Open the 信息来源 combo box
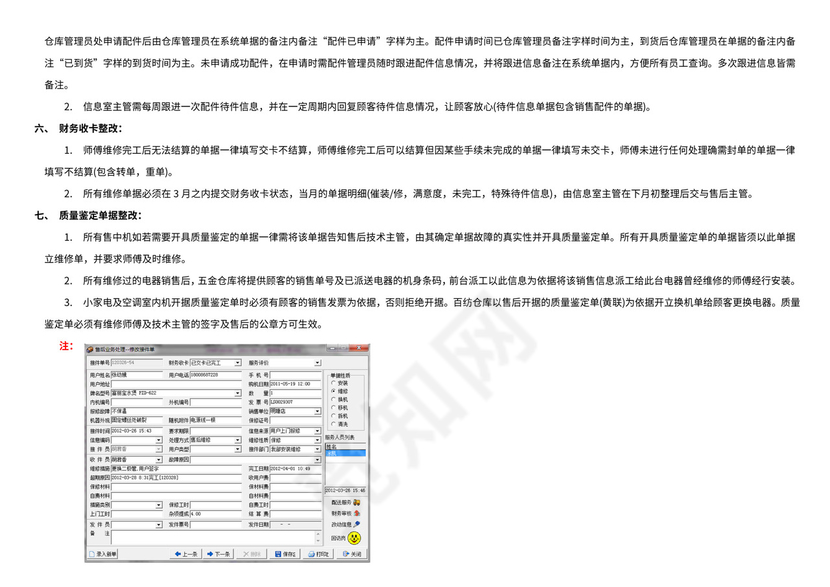Image resolution: width=830 pixels, height=587 pixels. click(316, 429)
